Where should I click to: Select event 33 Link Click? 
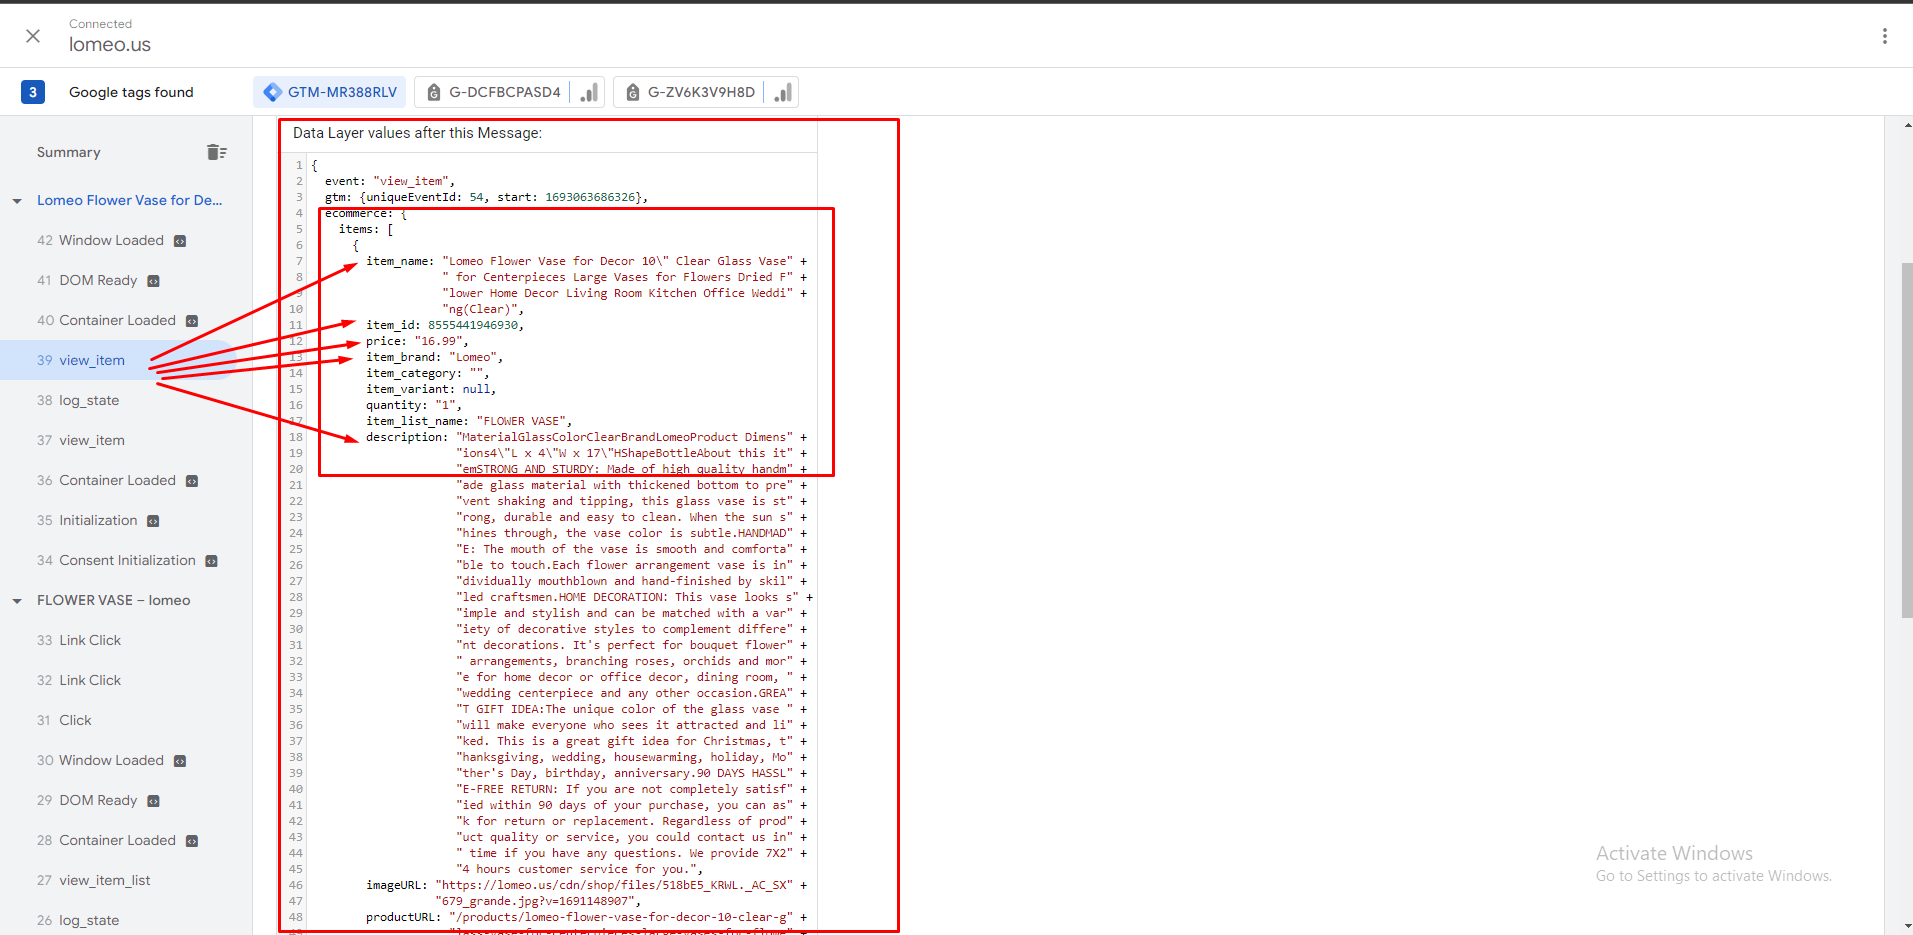pyautogui.click(x=89, y=640)
